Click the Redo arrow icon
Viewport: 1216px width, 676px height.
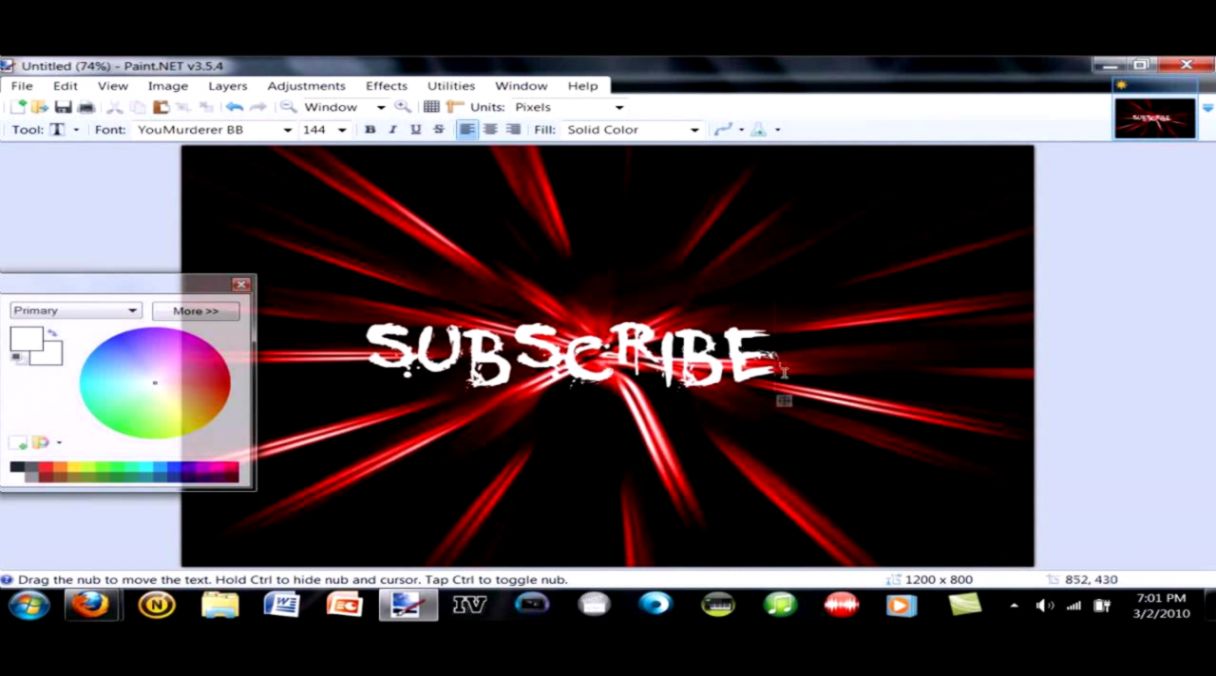[x=258, y=107]
